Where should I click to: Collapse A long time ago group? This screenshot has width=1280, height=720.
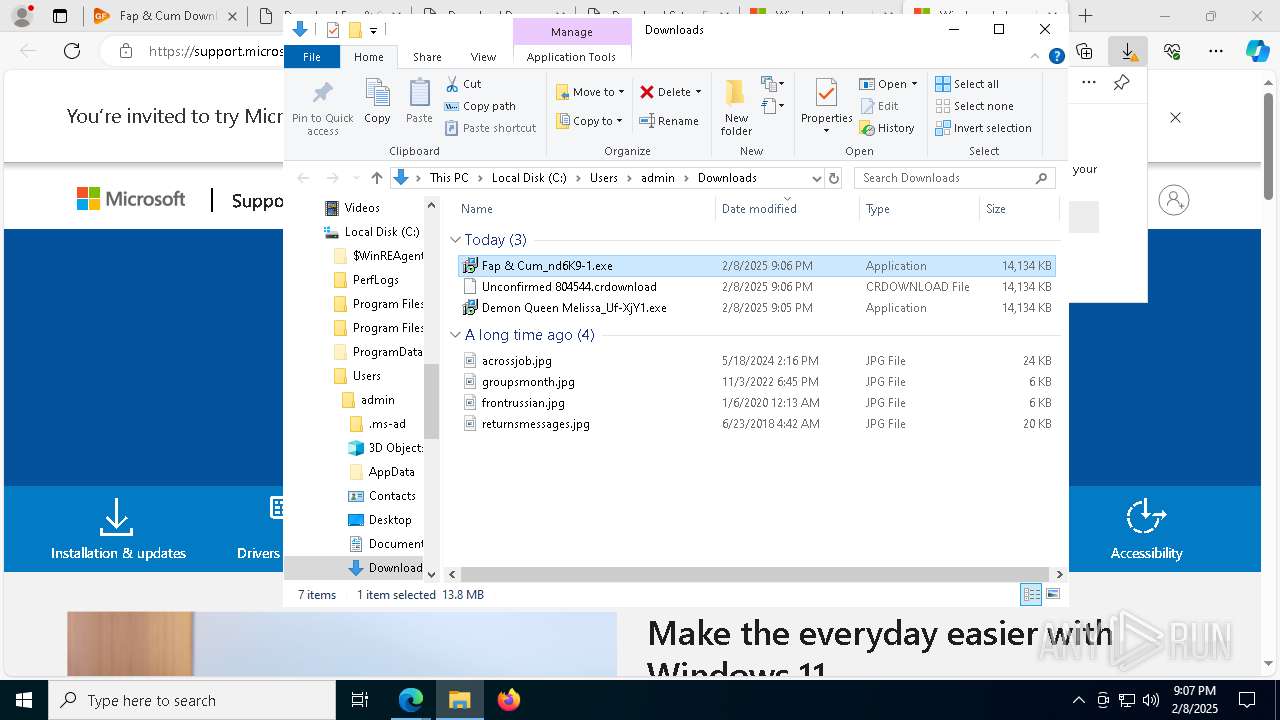click(455, 335)
